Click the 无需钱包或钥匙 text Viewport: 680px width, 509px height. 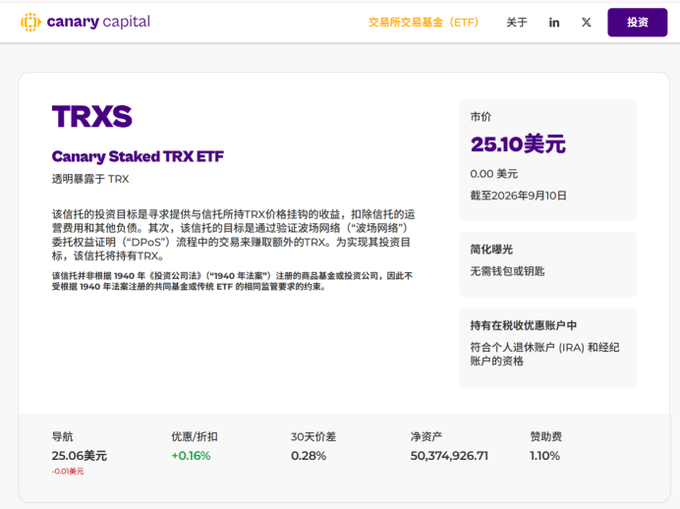click(507, 271)
